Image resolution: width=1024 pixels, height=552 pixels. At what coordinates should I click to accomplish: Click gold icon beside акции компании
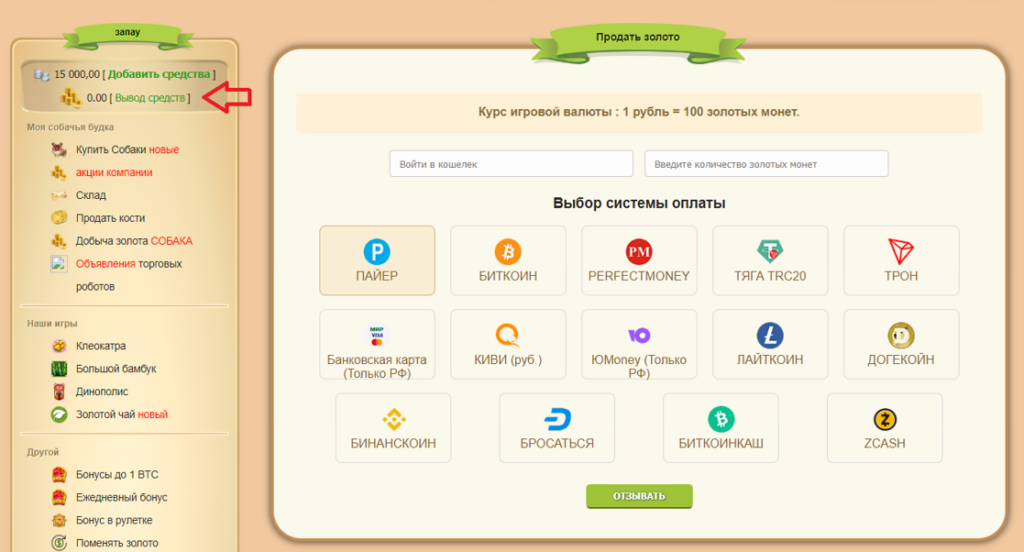point(59,172)
